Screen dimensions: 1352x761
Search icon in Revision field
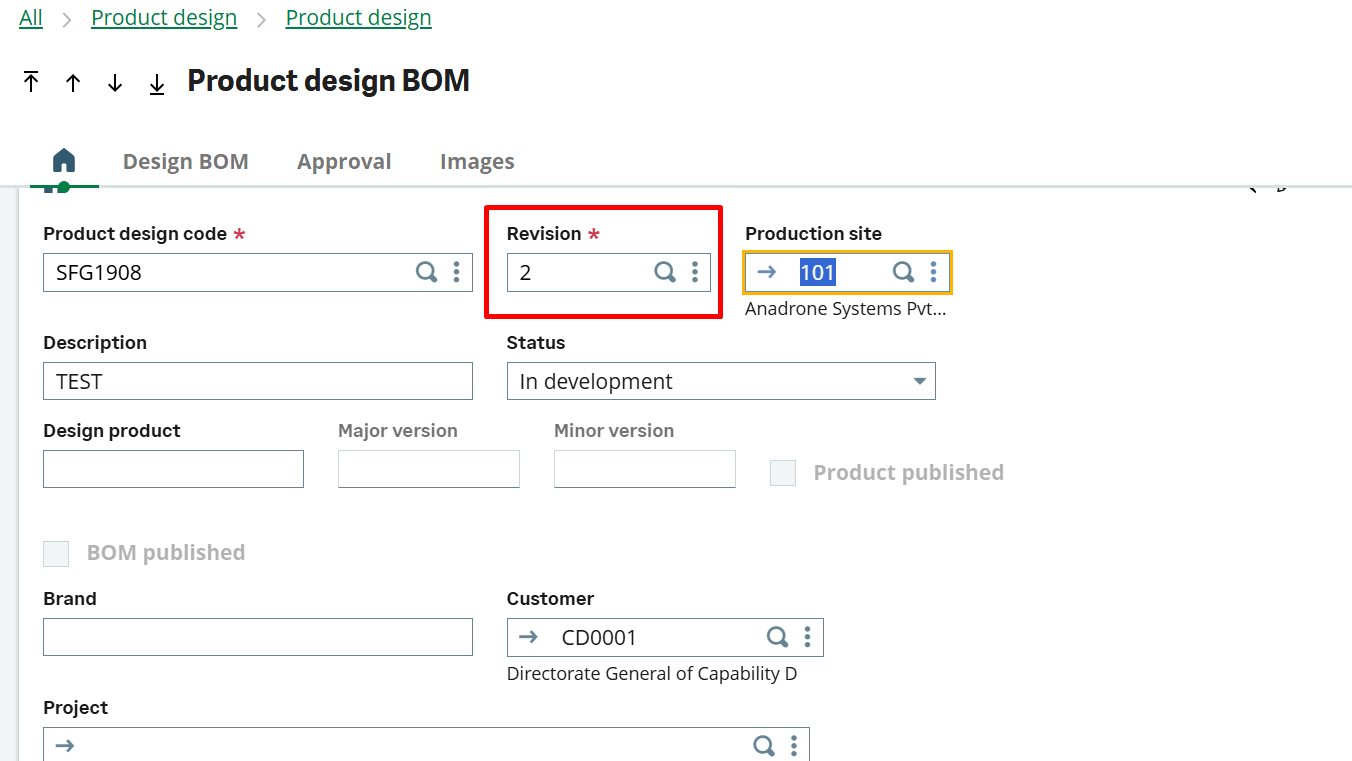click(x=665, y=272)
